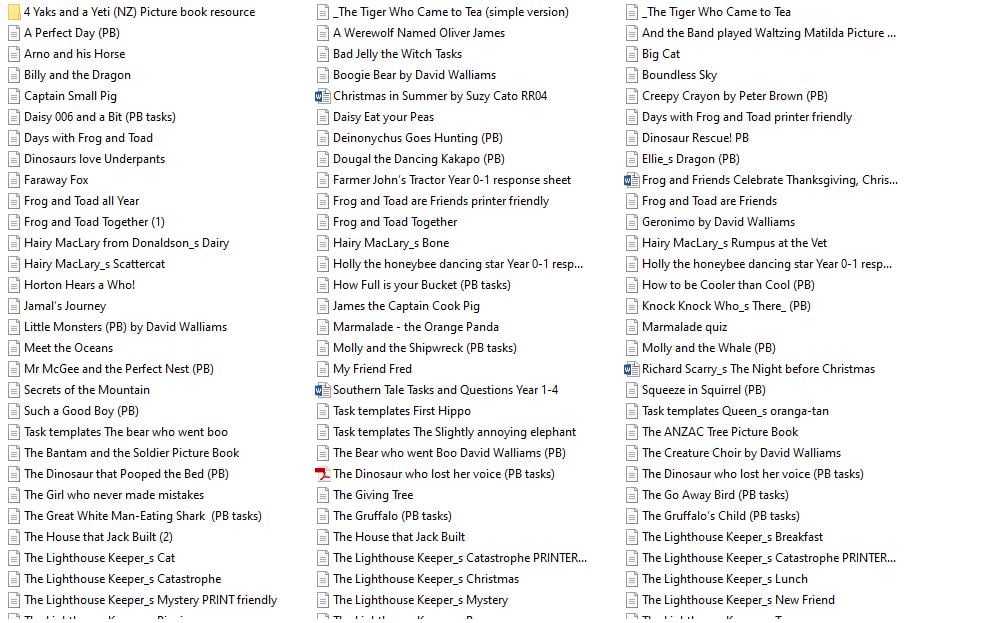Select Deinonychus Goes Hunting (PB)

(418, 139)
